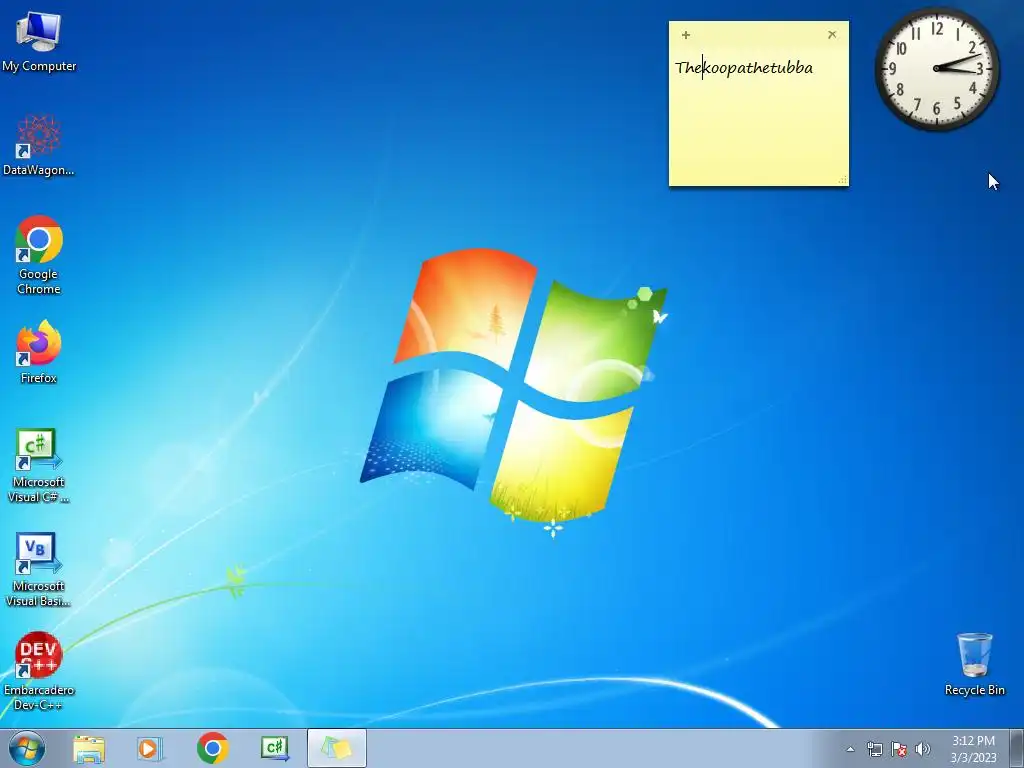Open the Action Center flag icon
This screenshot has width=1024, height=768.
point(899,749)
